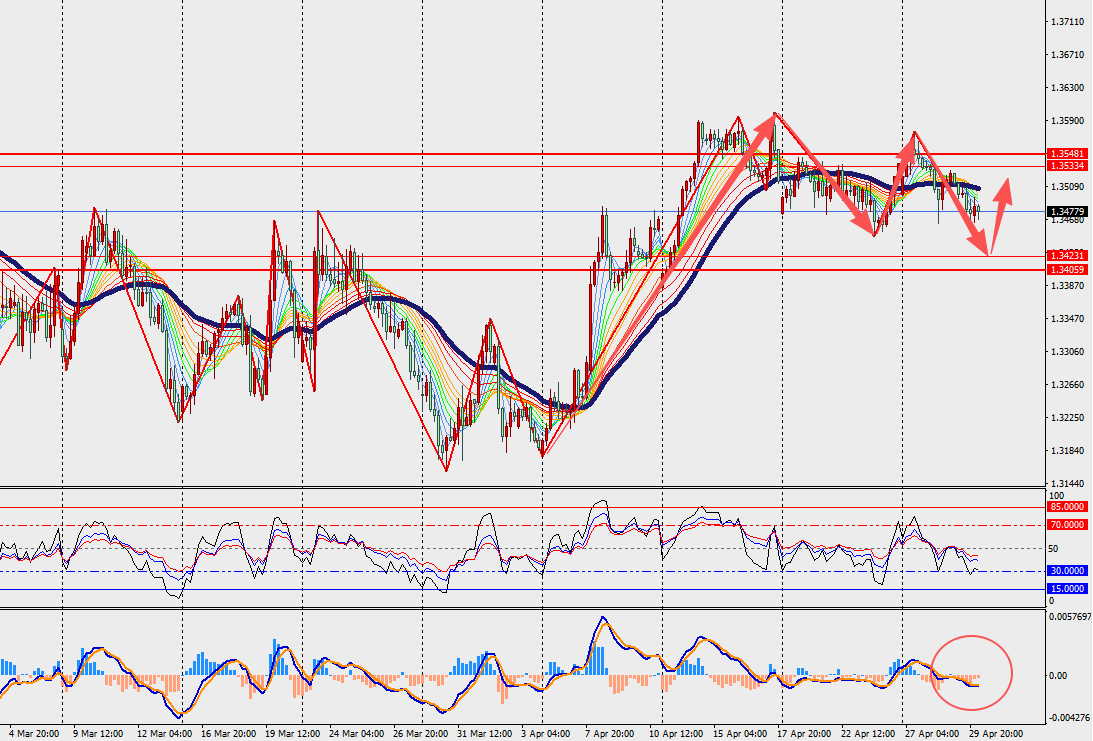Select the blue 30.0000 oscillator level label

(1067, 571)
